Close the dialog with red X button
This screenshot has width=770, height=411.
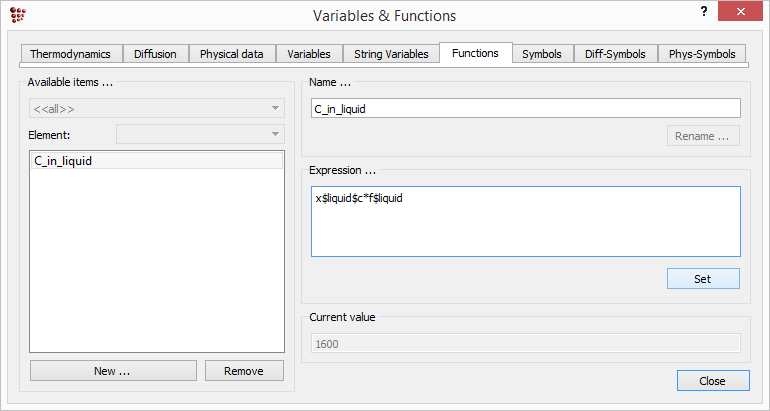pyautogui.click(x=740, y=12)
